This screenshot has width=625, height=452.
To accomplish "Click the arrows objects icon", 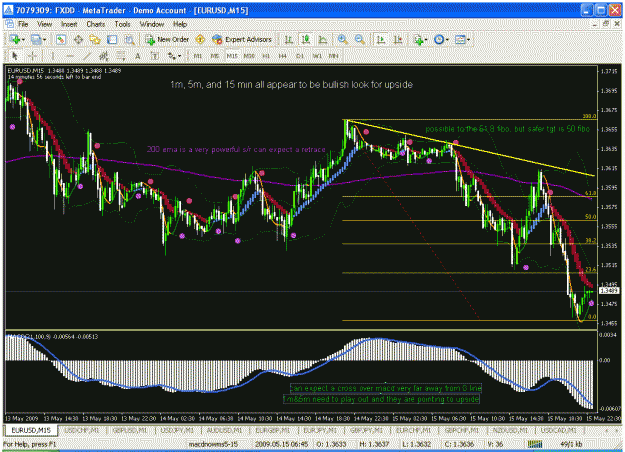I will coord(171,56).
